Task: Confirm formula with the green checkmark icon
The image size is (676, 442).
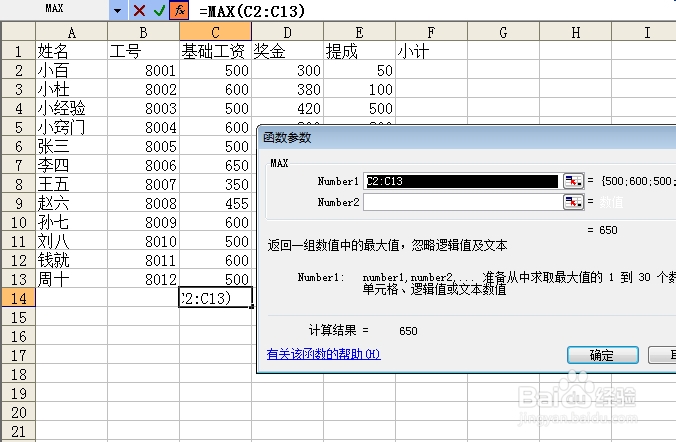Action: tap(159, 10)
